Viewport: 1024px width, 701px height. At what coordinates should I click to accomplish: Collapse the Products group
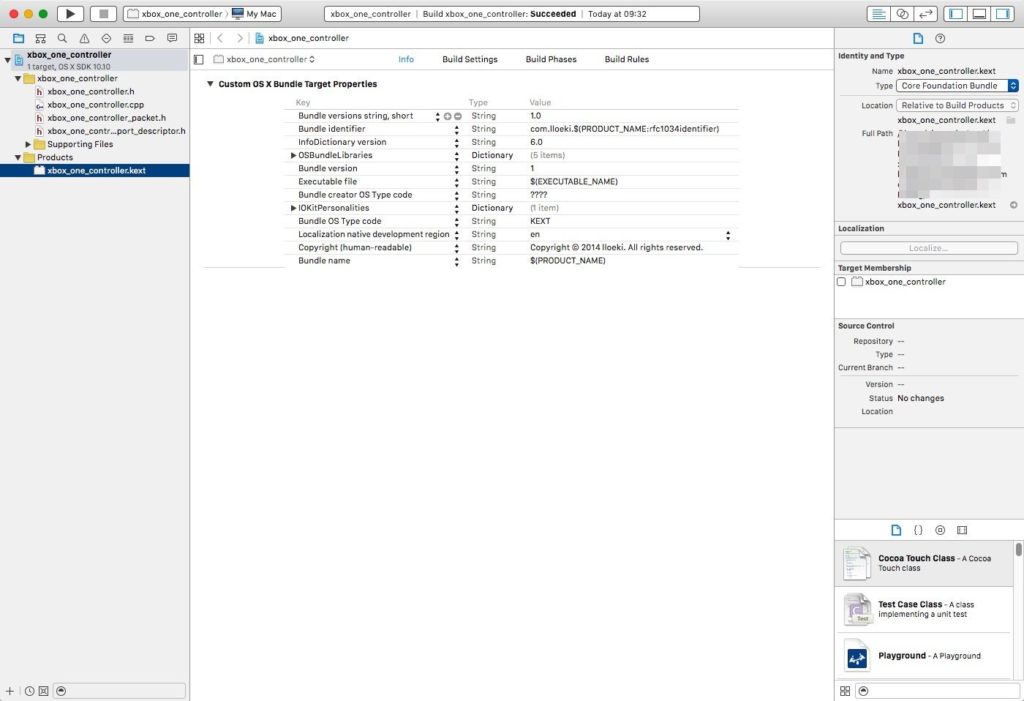18,157
